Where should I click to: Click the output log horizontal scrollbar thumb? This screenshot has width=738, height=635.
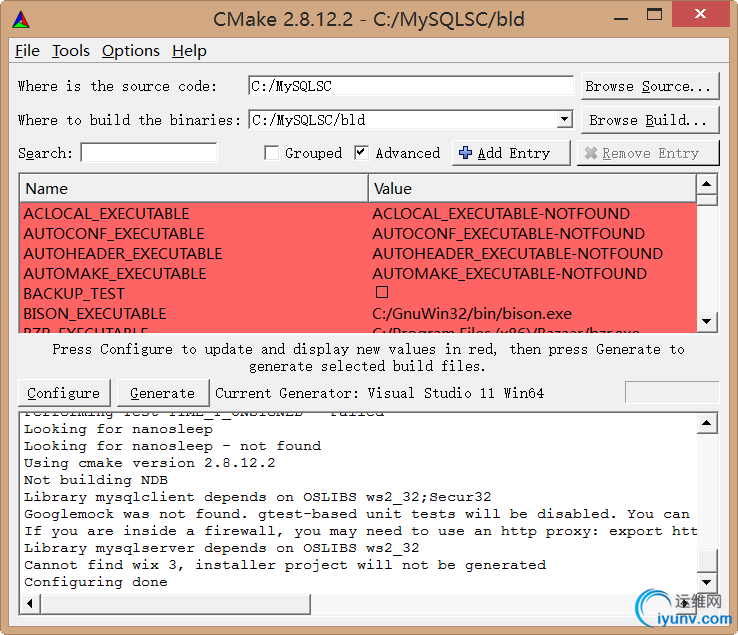pyautogui.click(x=176, y=603)
